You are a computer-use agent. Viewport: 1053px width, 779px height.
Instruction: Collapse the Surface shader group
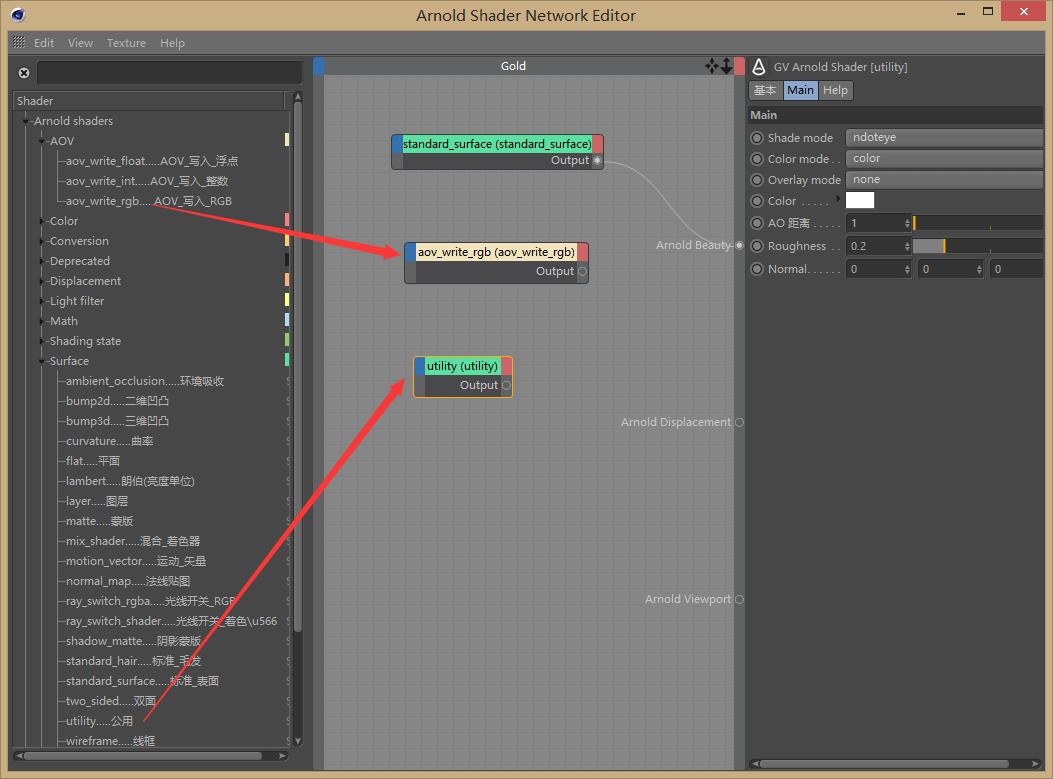42,361
